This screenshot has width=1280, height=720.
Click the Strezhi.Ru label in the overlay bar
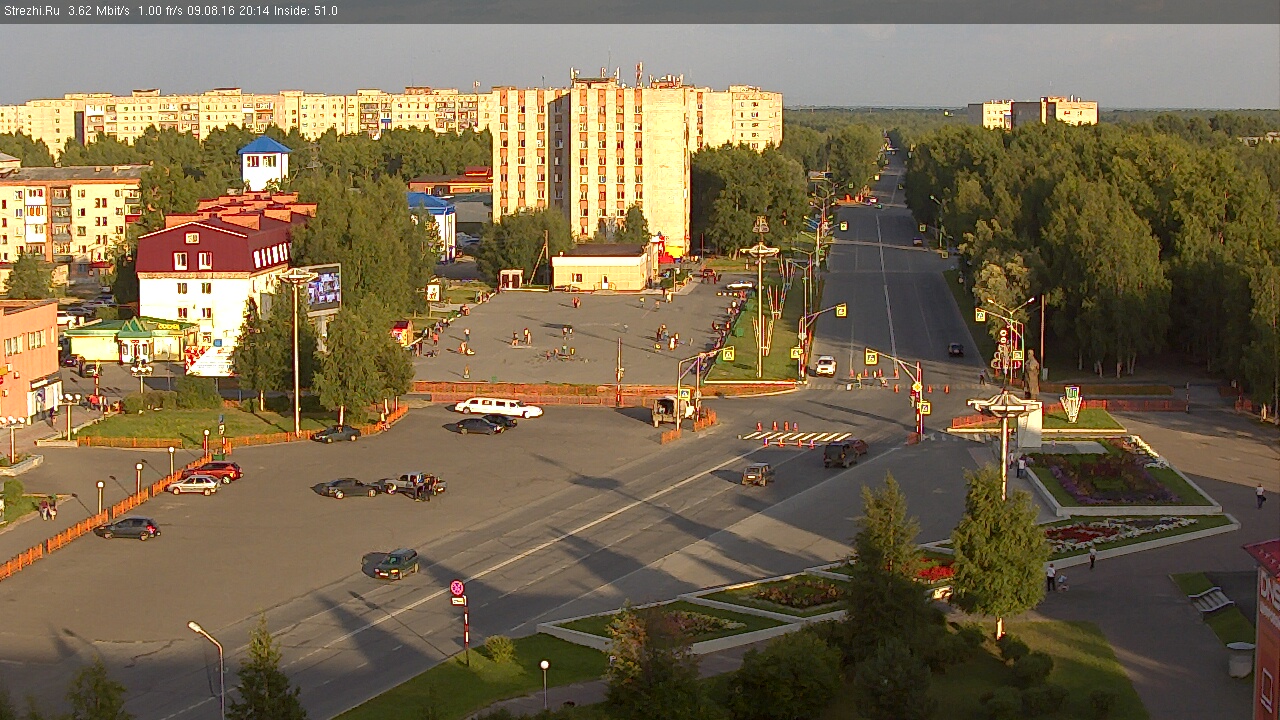point(32,11)
